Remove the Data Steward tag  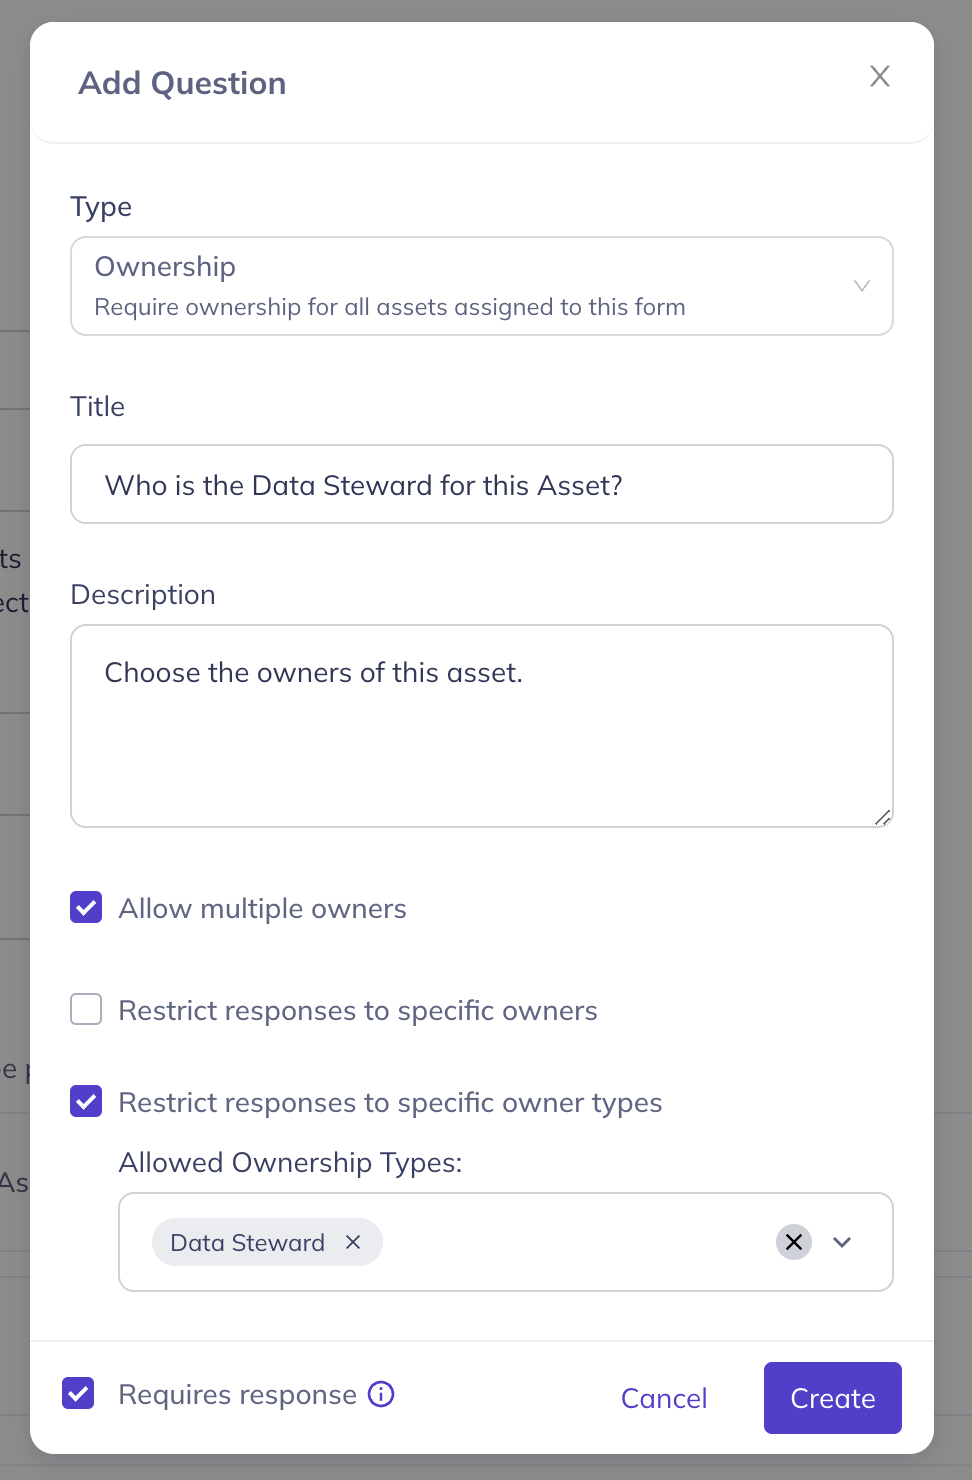pyautogui.click(x=353, y=1242)
